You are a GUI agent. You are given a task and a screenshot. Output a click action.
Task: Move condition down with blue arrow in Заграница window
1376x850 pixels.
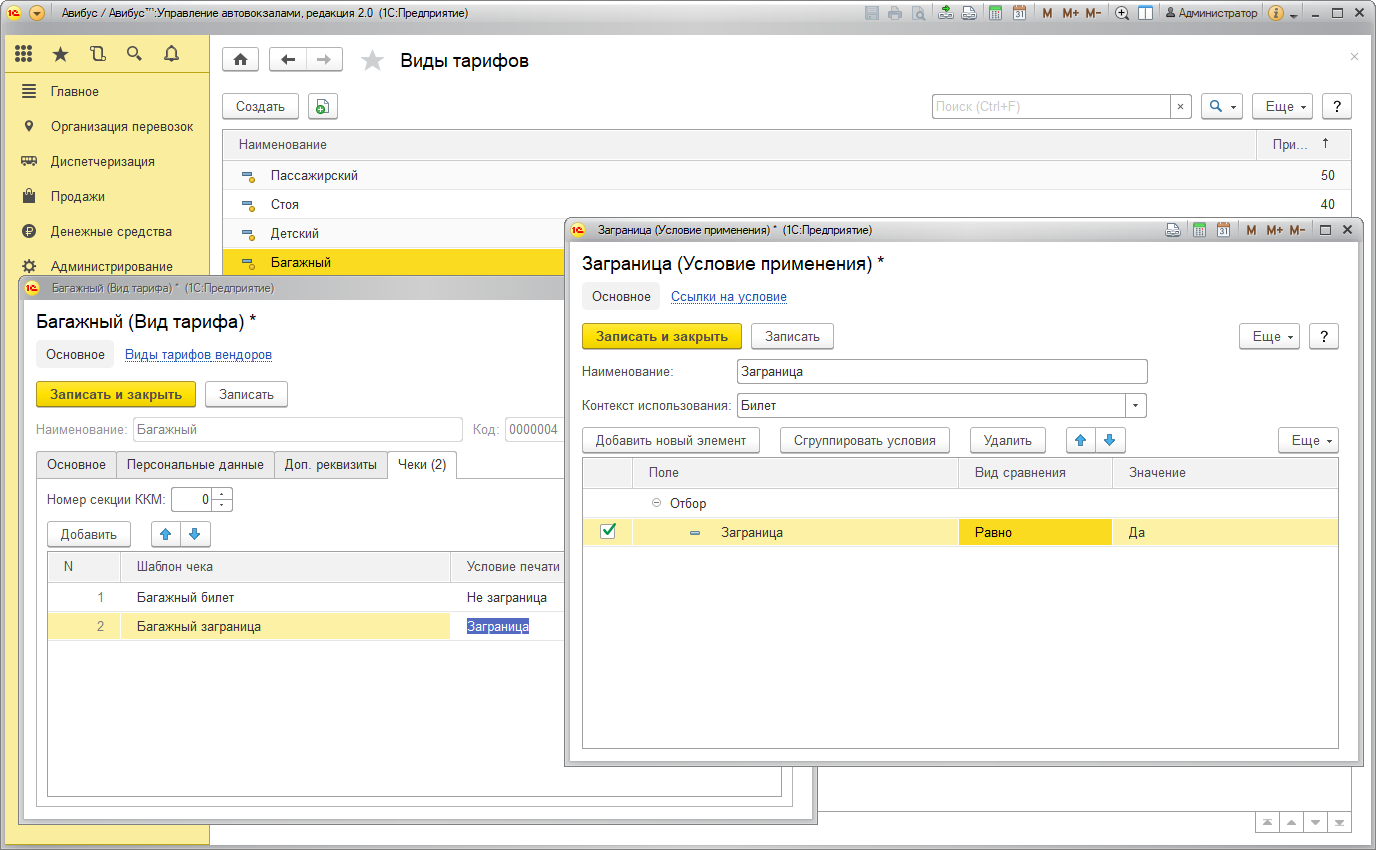point(1109,440)
